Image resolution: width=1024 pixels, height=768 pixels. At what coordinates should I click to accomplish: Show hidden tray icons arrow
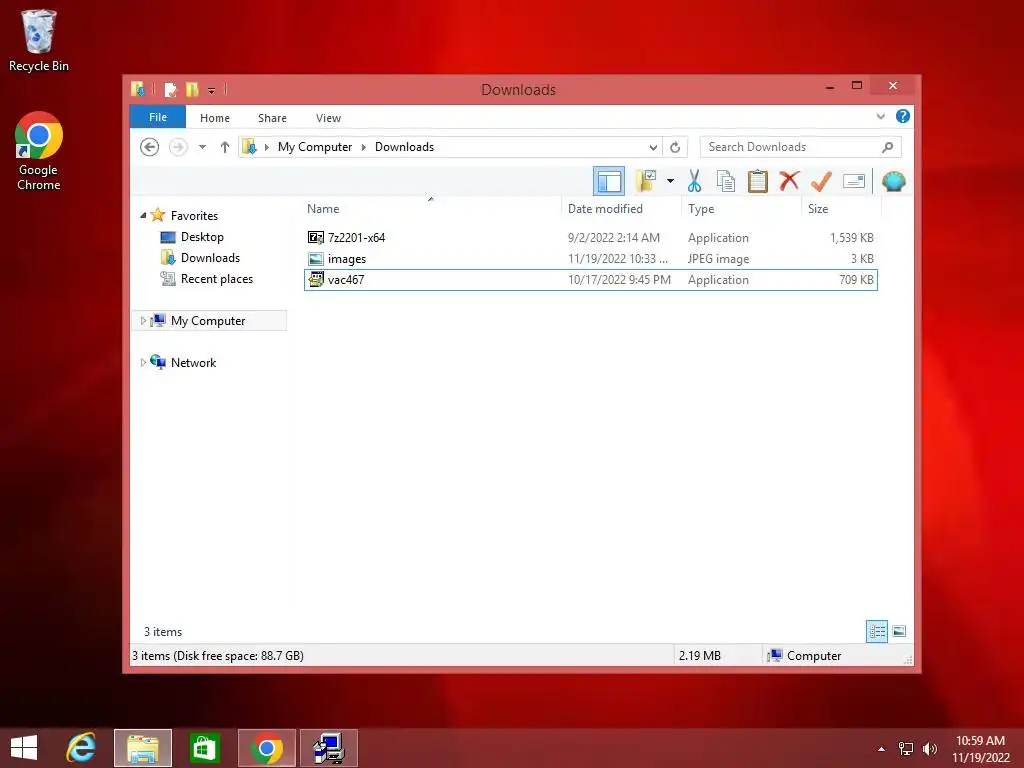pos(882,749)
